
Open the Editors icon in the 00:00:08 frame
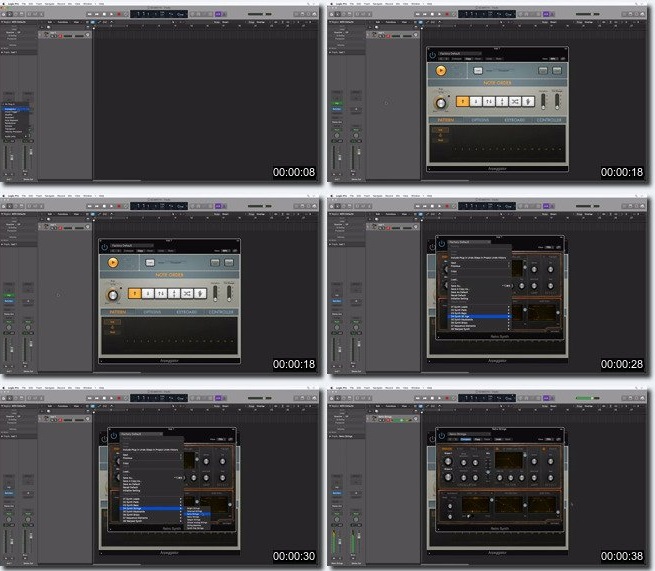coord(41,14)
